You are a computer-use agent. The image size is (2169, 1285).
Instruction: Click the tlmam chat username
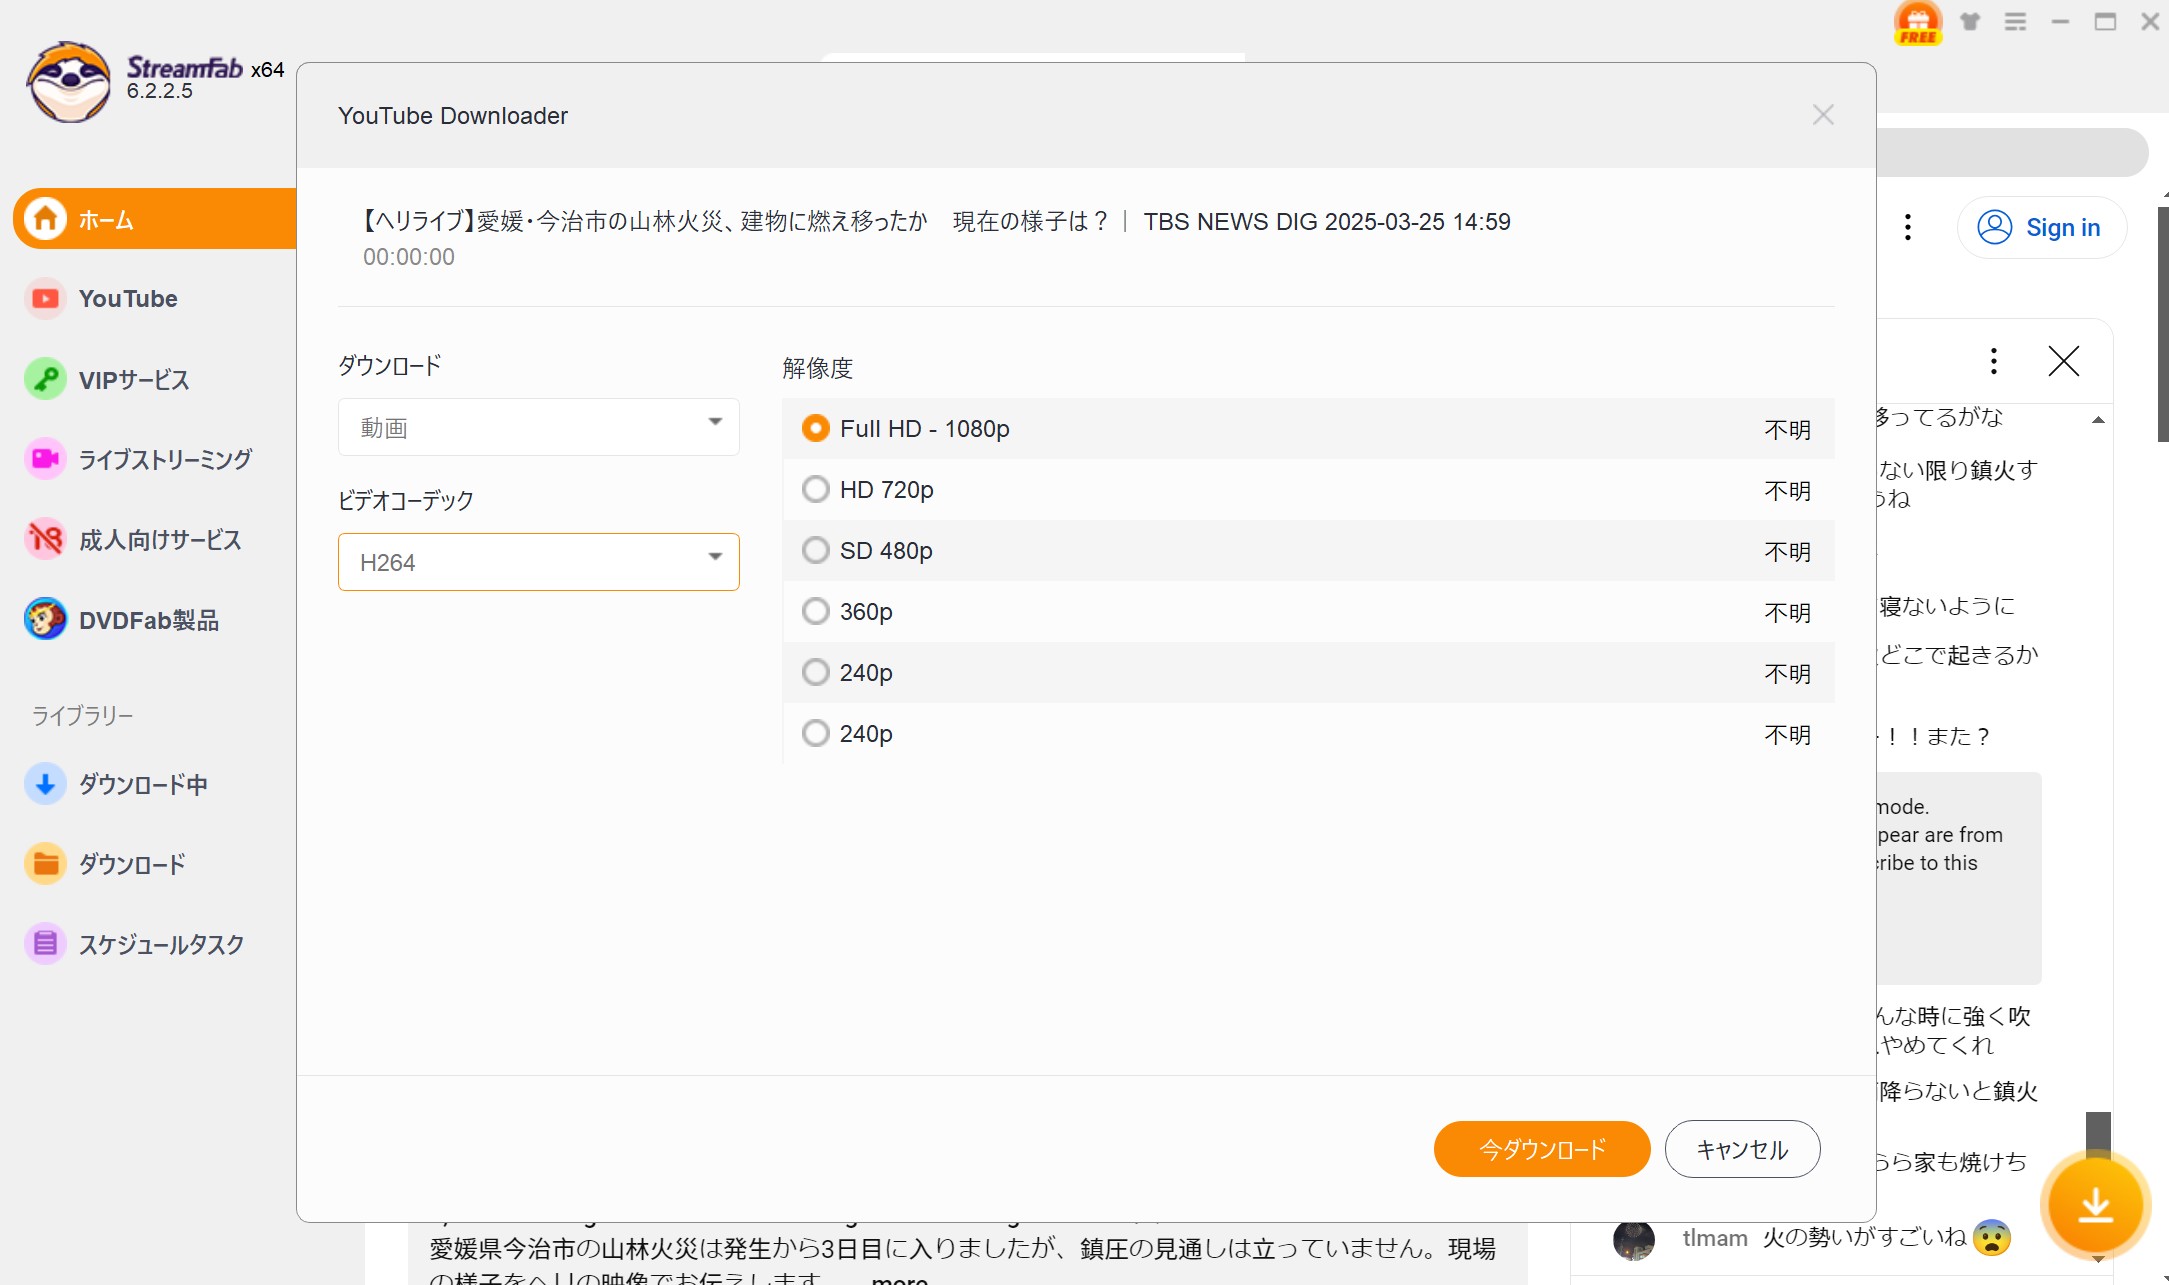point(1715,1238)
